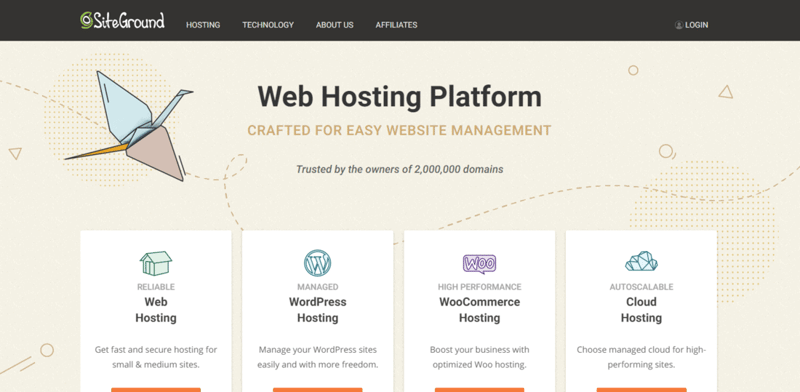The height and width of the screenshot is (392, 800).
Task: Click the purple Woo icon
Action: 479,264
